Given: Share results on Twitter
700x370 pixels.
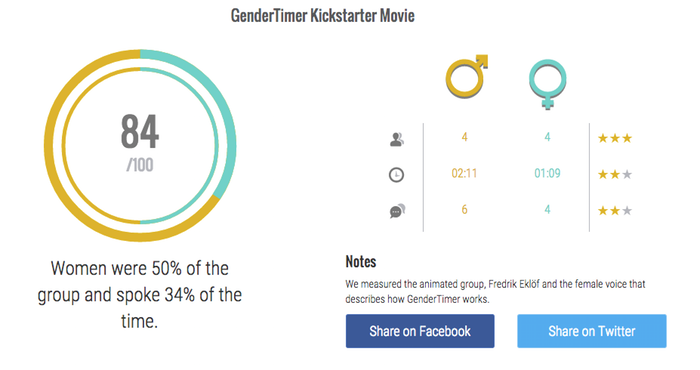Looking at the screenshot, I should tap(592, 331).
